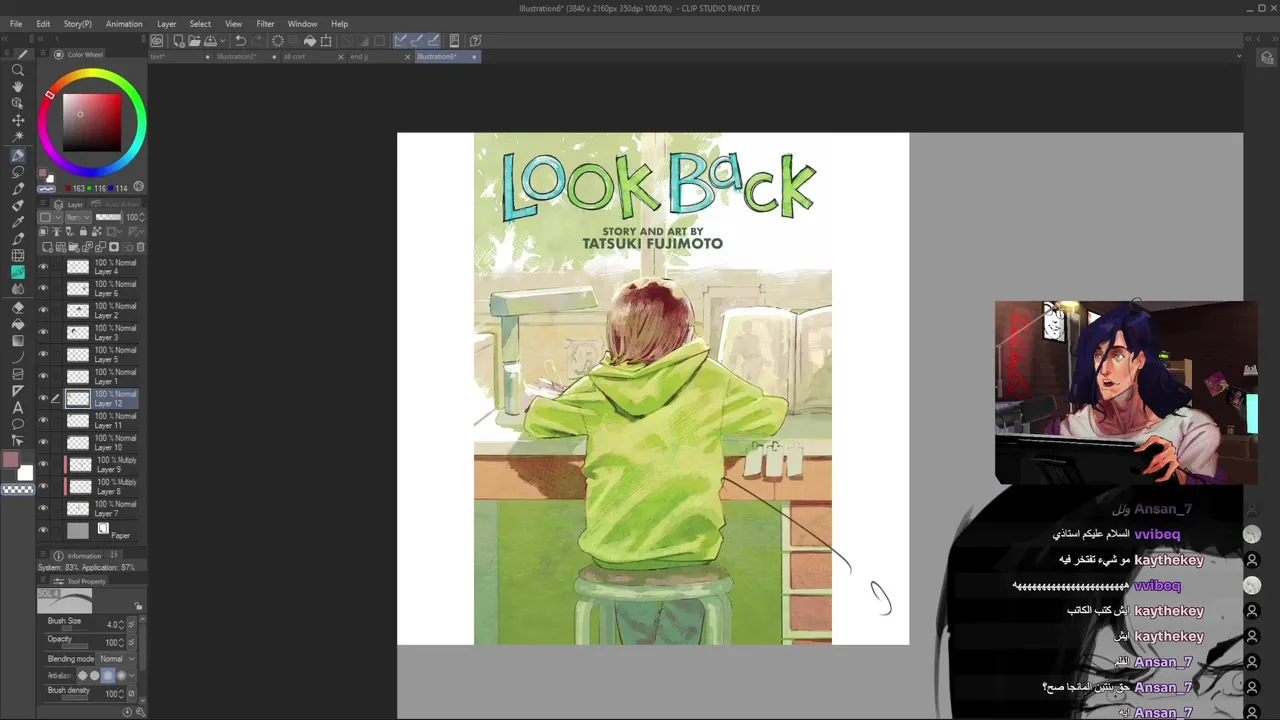Screen dimensions: 1280x720
Task: Select the Pen tool in toolbar
Action: coord(18,156)
